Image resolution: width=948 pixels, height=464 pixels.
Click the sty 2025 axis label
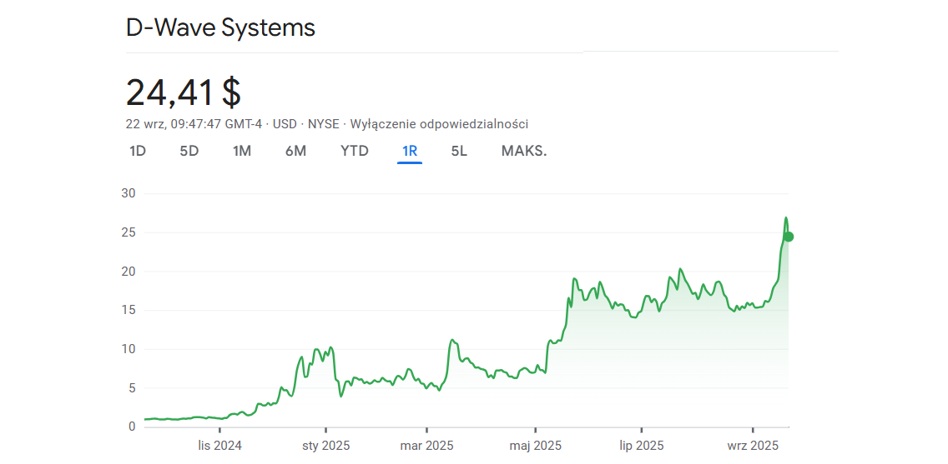[326, 446]
